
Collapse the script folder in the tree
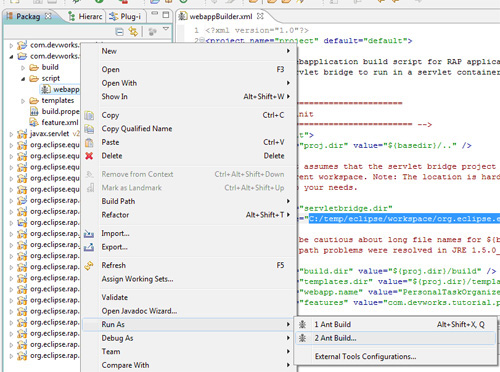pyautogui.click(x=23, y=79)
